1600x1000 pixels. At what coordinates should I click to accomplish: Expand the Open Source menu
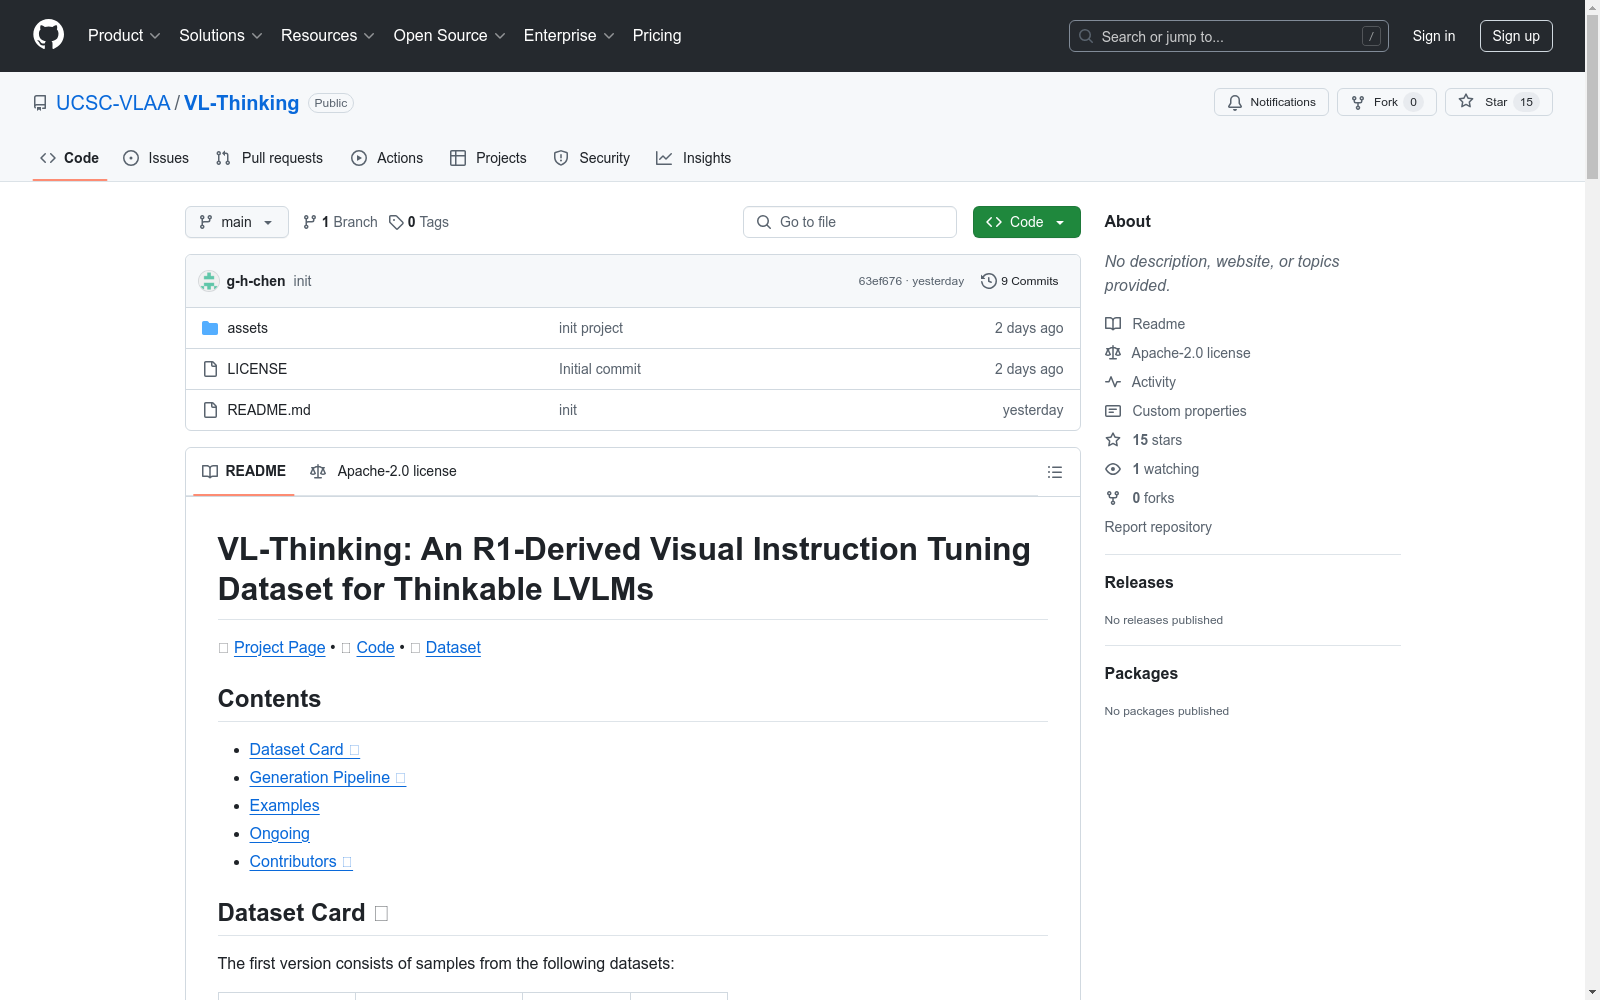(x=450, y=35)
